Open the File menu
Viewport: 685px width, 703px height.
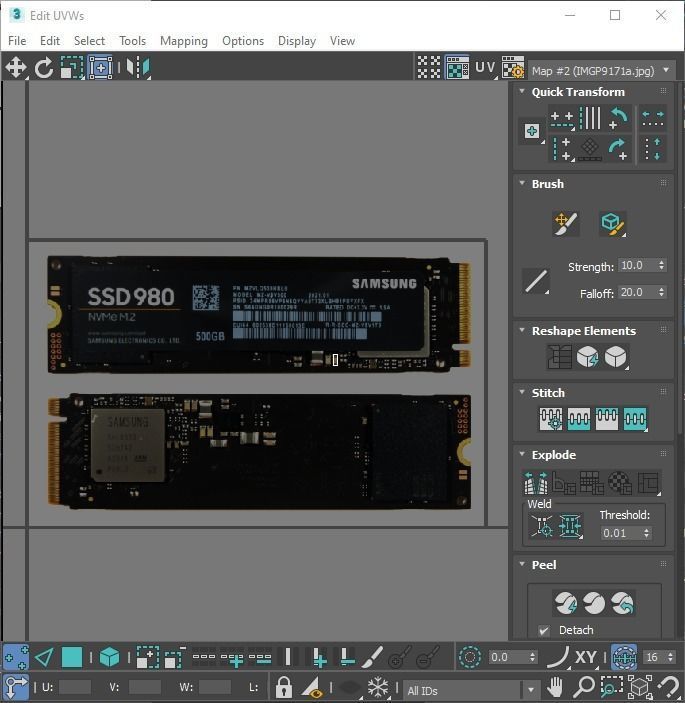pos(17,41)
